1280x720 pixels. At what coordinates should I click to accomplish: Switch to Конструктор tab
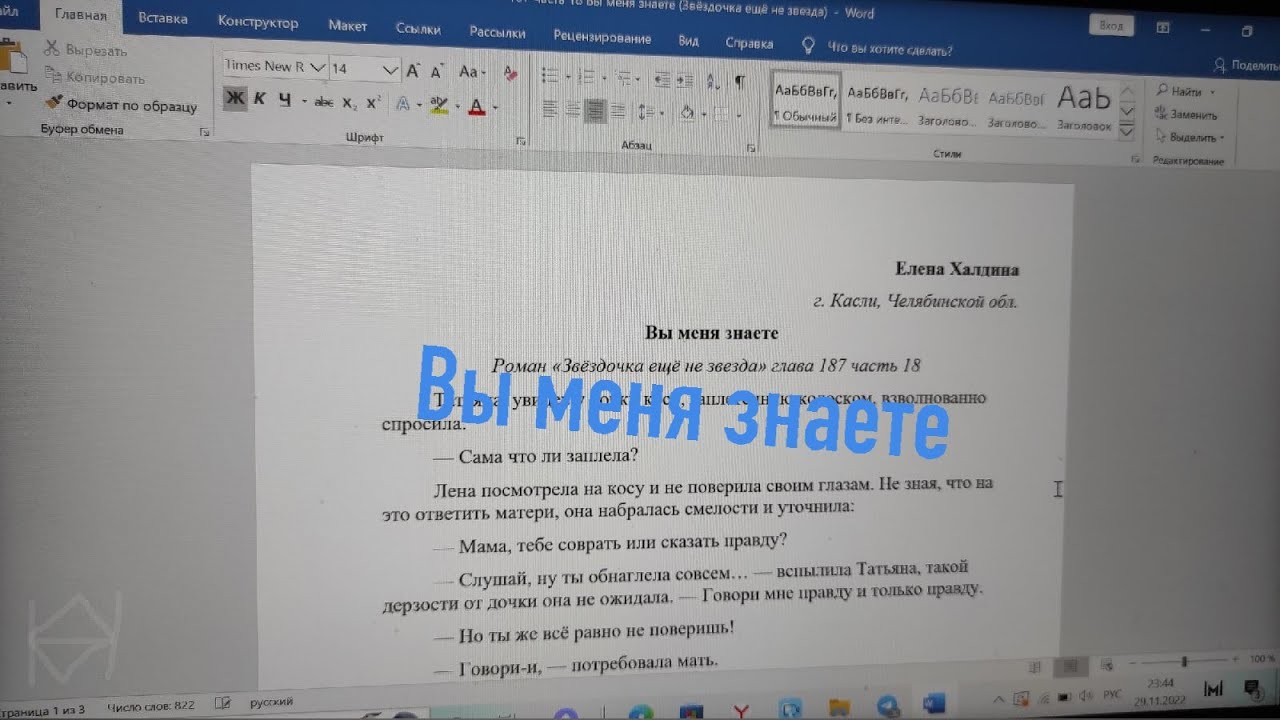coord(258,22)
